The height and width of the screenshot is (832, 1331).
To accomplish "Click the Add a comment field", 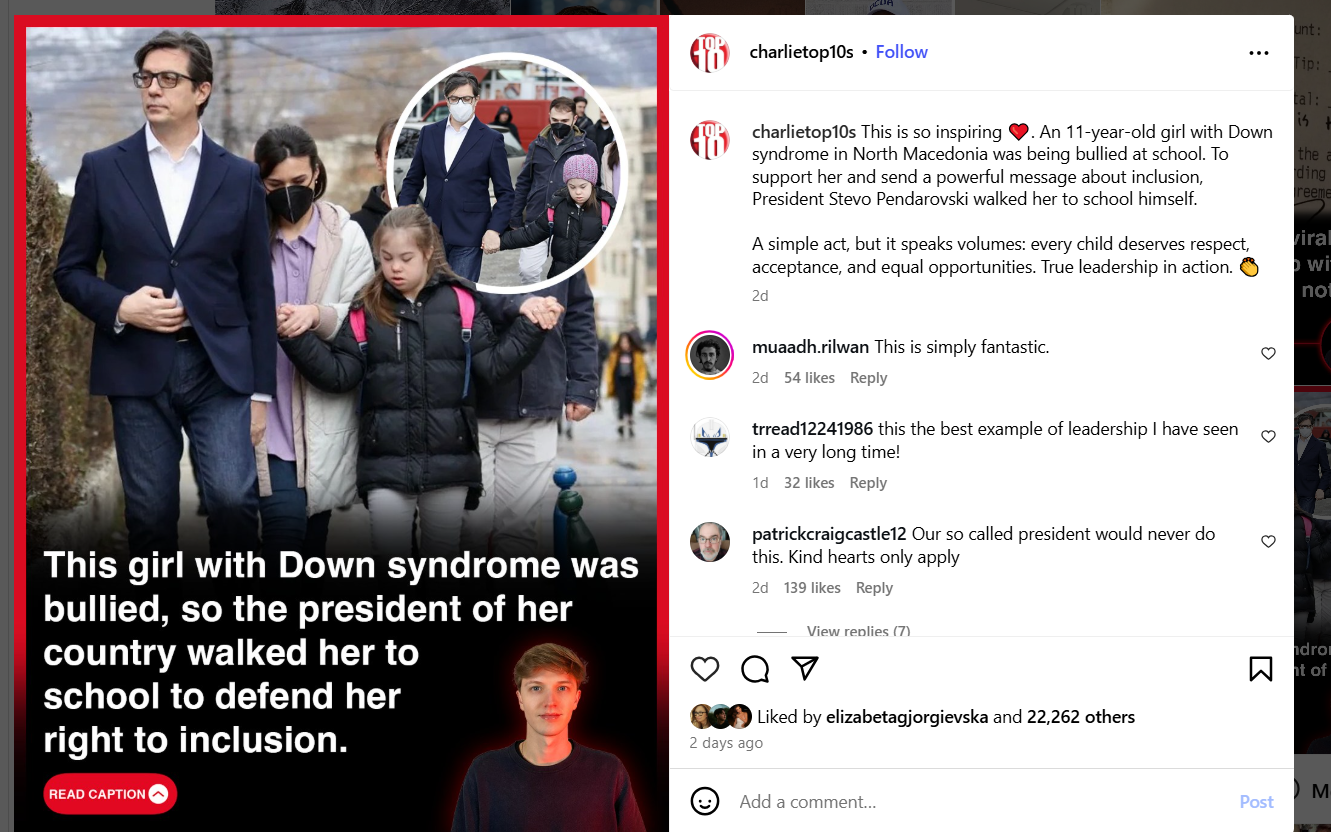I will pyautogui.click(x=980, y=802).
